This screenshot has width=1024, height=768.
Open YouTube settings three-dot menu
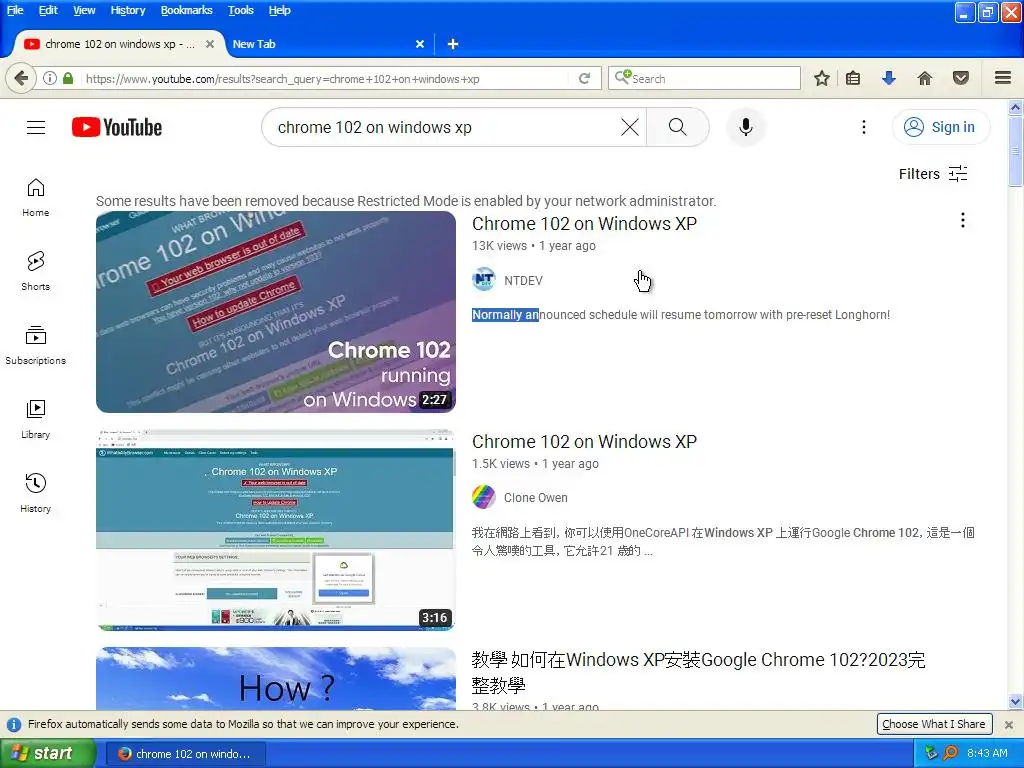863,127
